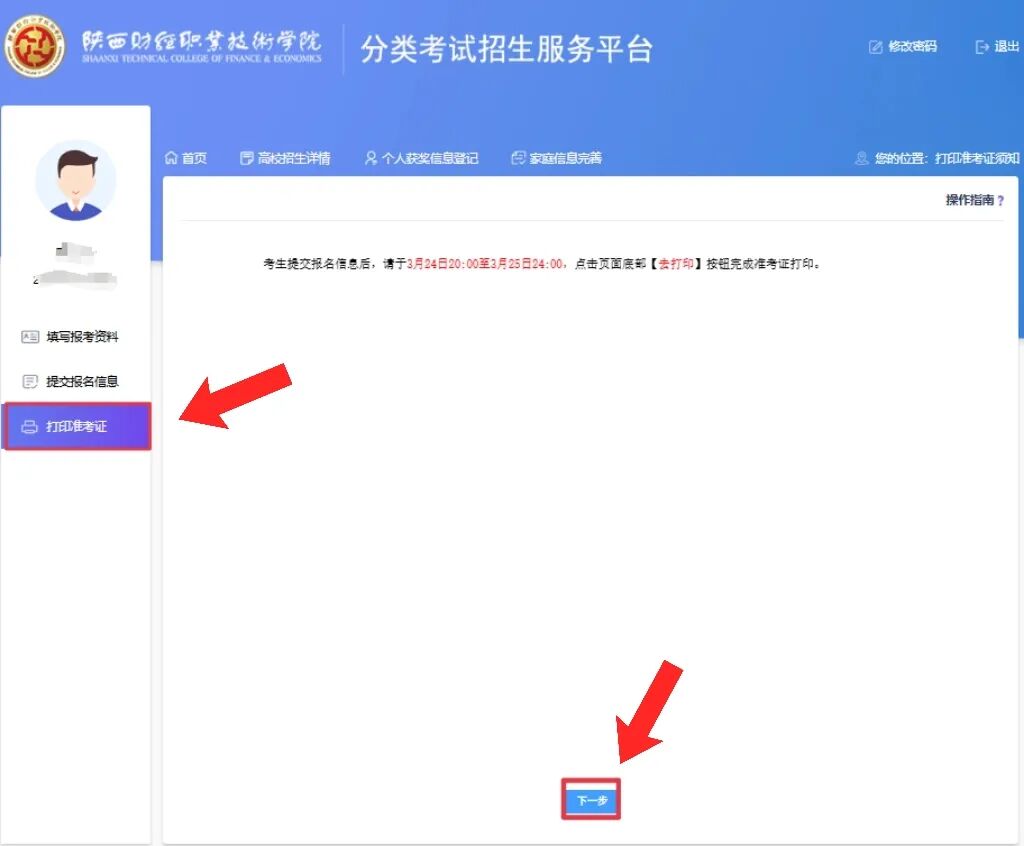Screen dimensions: 1024x846
Task: Click the document icon beside 高校招生详情
Action: [247, 158]
